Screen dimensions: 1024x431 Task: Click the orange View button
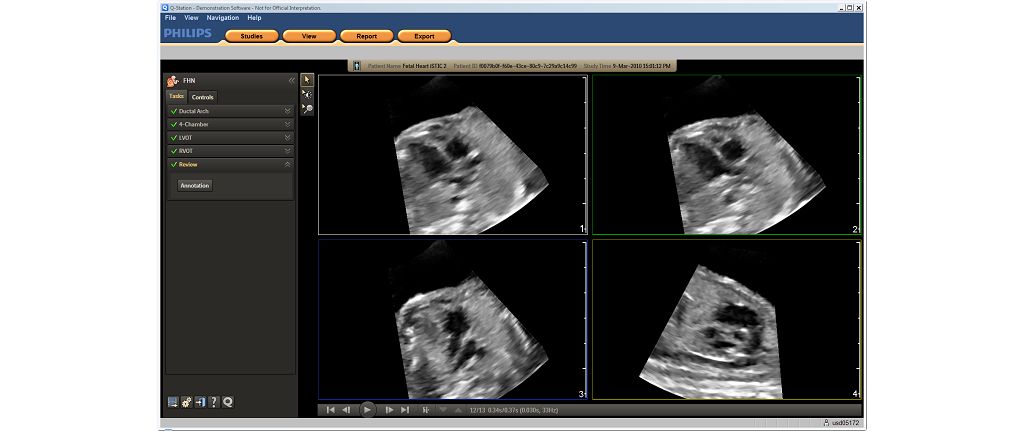[x=310, y=37]
